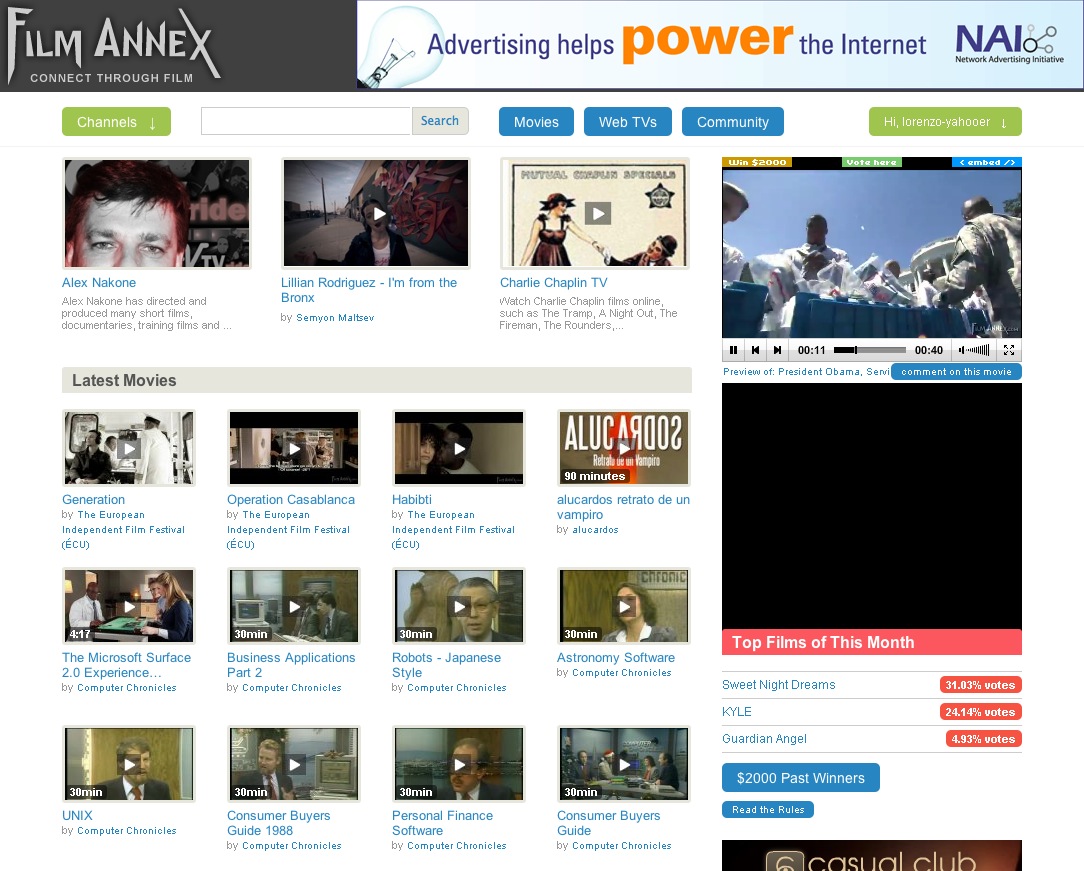Click the casual club advertisement
Image resolution: width=1084 pixels, height=871 pixels.
(x=872, y=856)
